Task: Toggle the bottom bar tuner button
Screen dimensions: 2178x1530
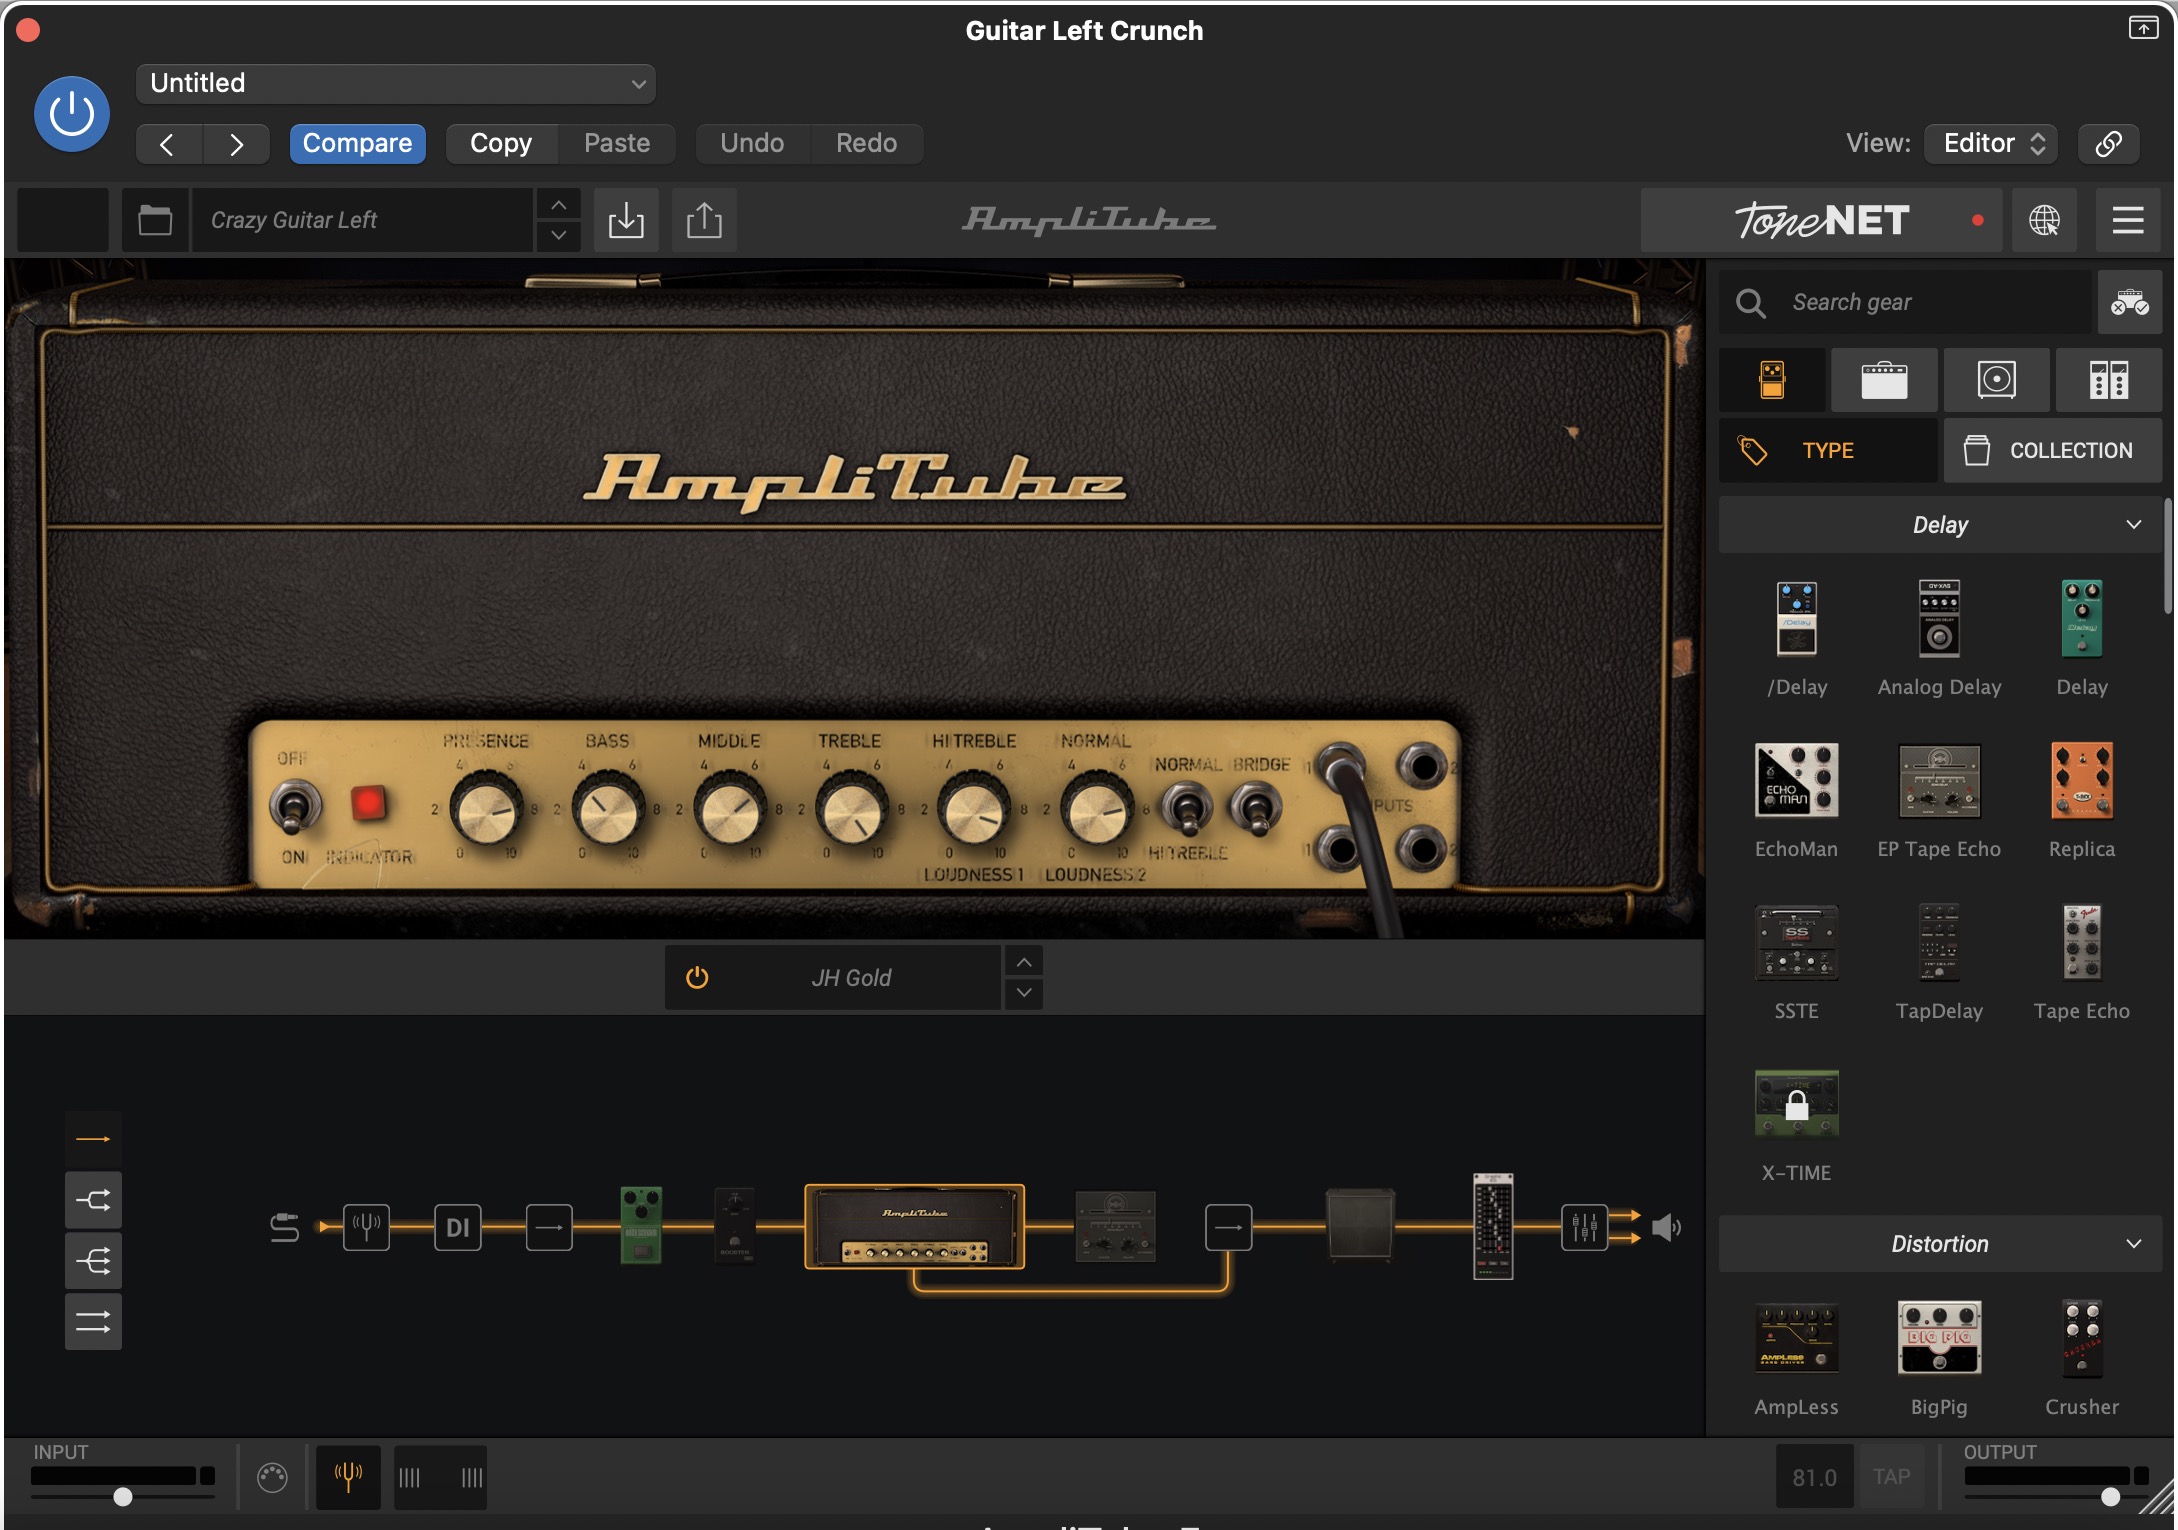Action: point(348,1477)
